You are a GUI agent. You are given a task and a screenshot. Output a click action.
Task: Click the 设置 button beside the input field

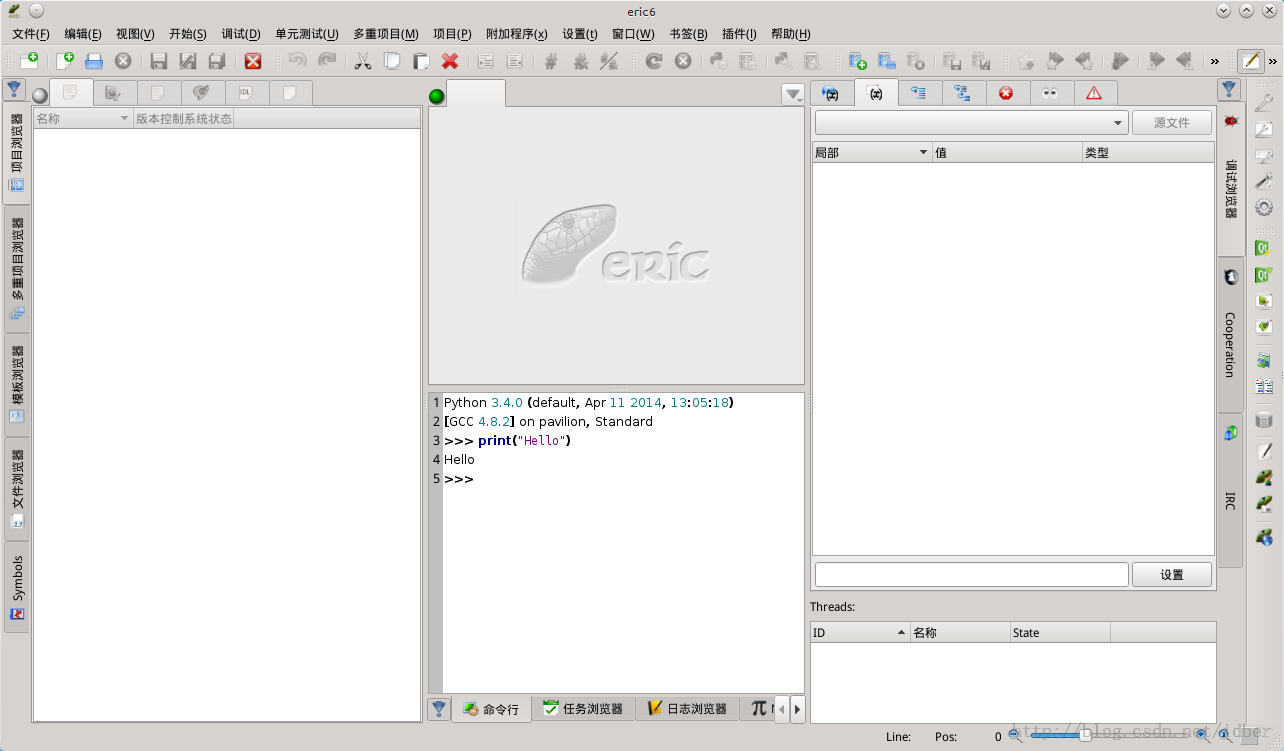coord(1171,574)
